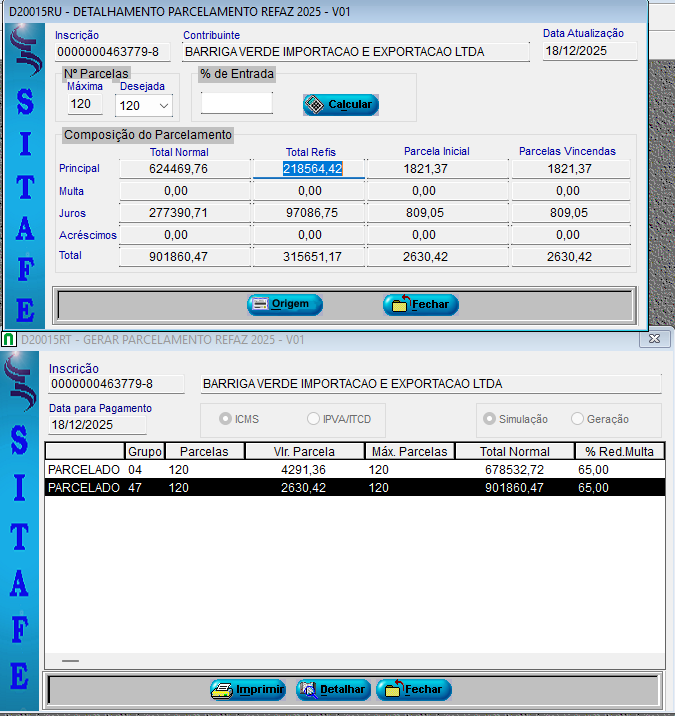
Task: Choose the Geração radio button
Action: click(x=577, y=419)
